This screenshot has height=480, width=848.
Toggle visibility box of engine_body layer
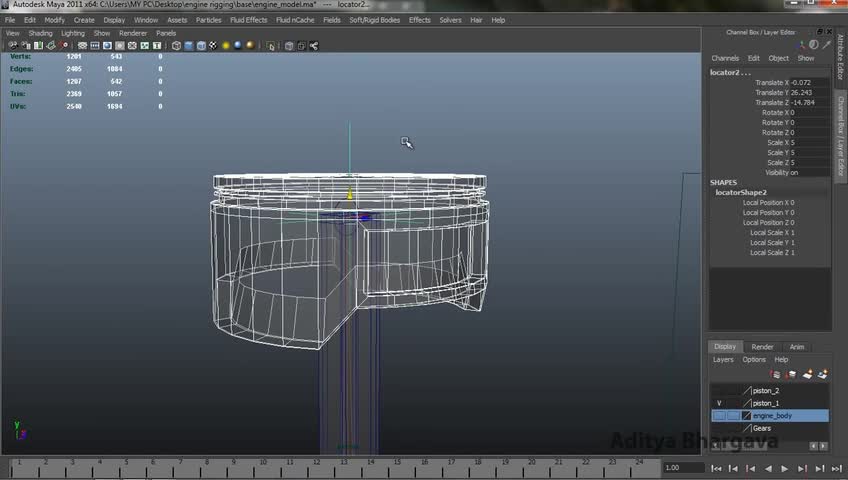click(x=719, y=415)
